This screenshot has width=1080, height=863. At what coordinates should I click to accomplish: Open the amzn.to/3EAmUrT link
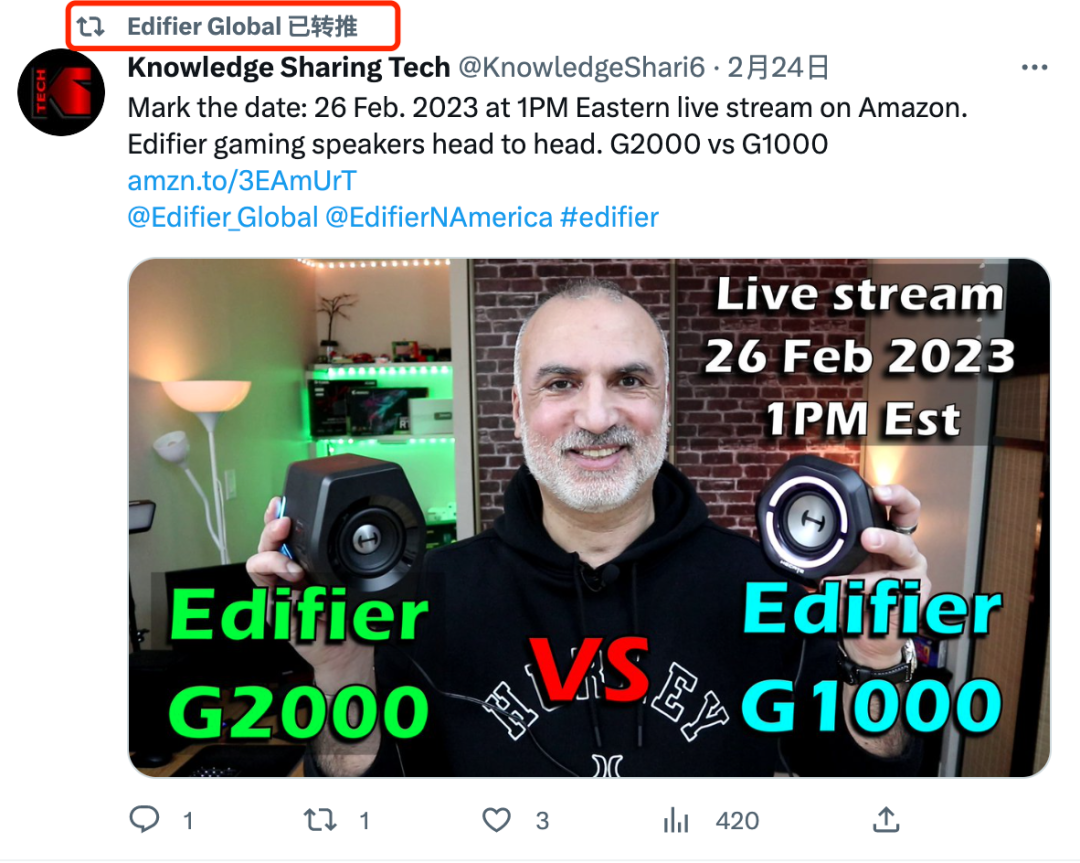(242, 180)
